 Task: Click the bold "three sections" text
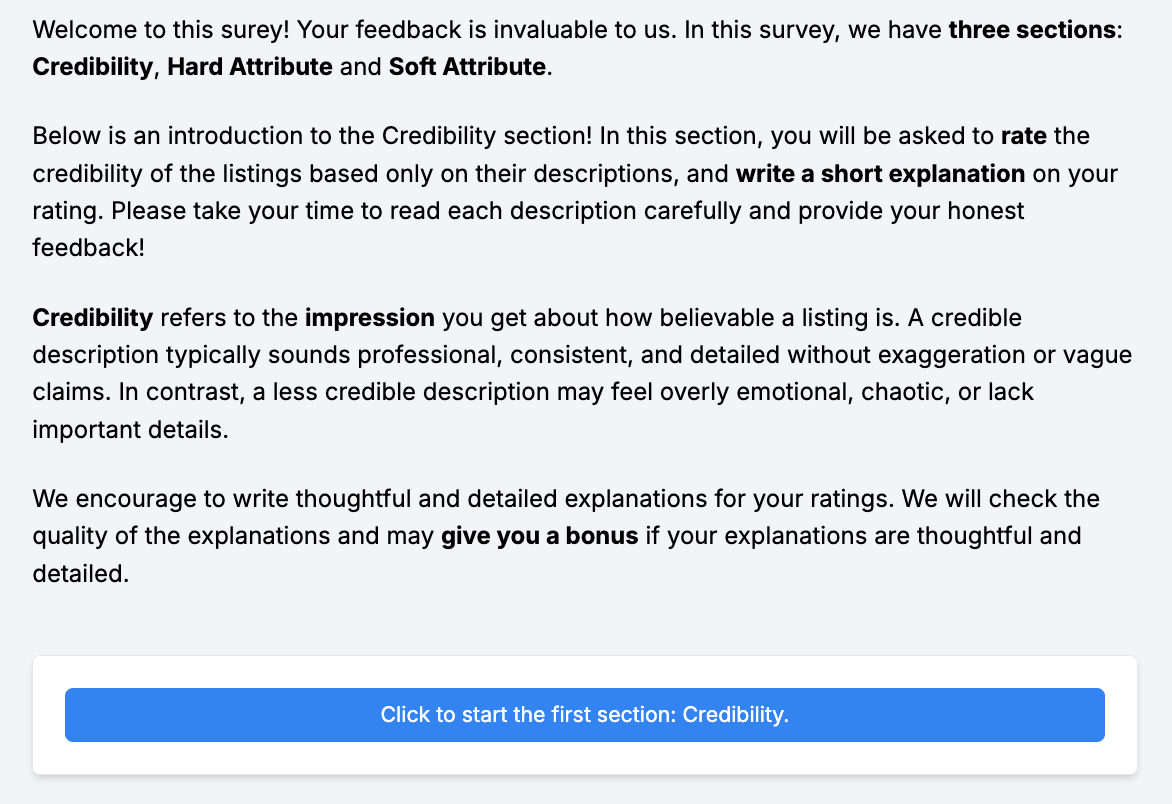click(x=1032, y=30)
